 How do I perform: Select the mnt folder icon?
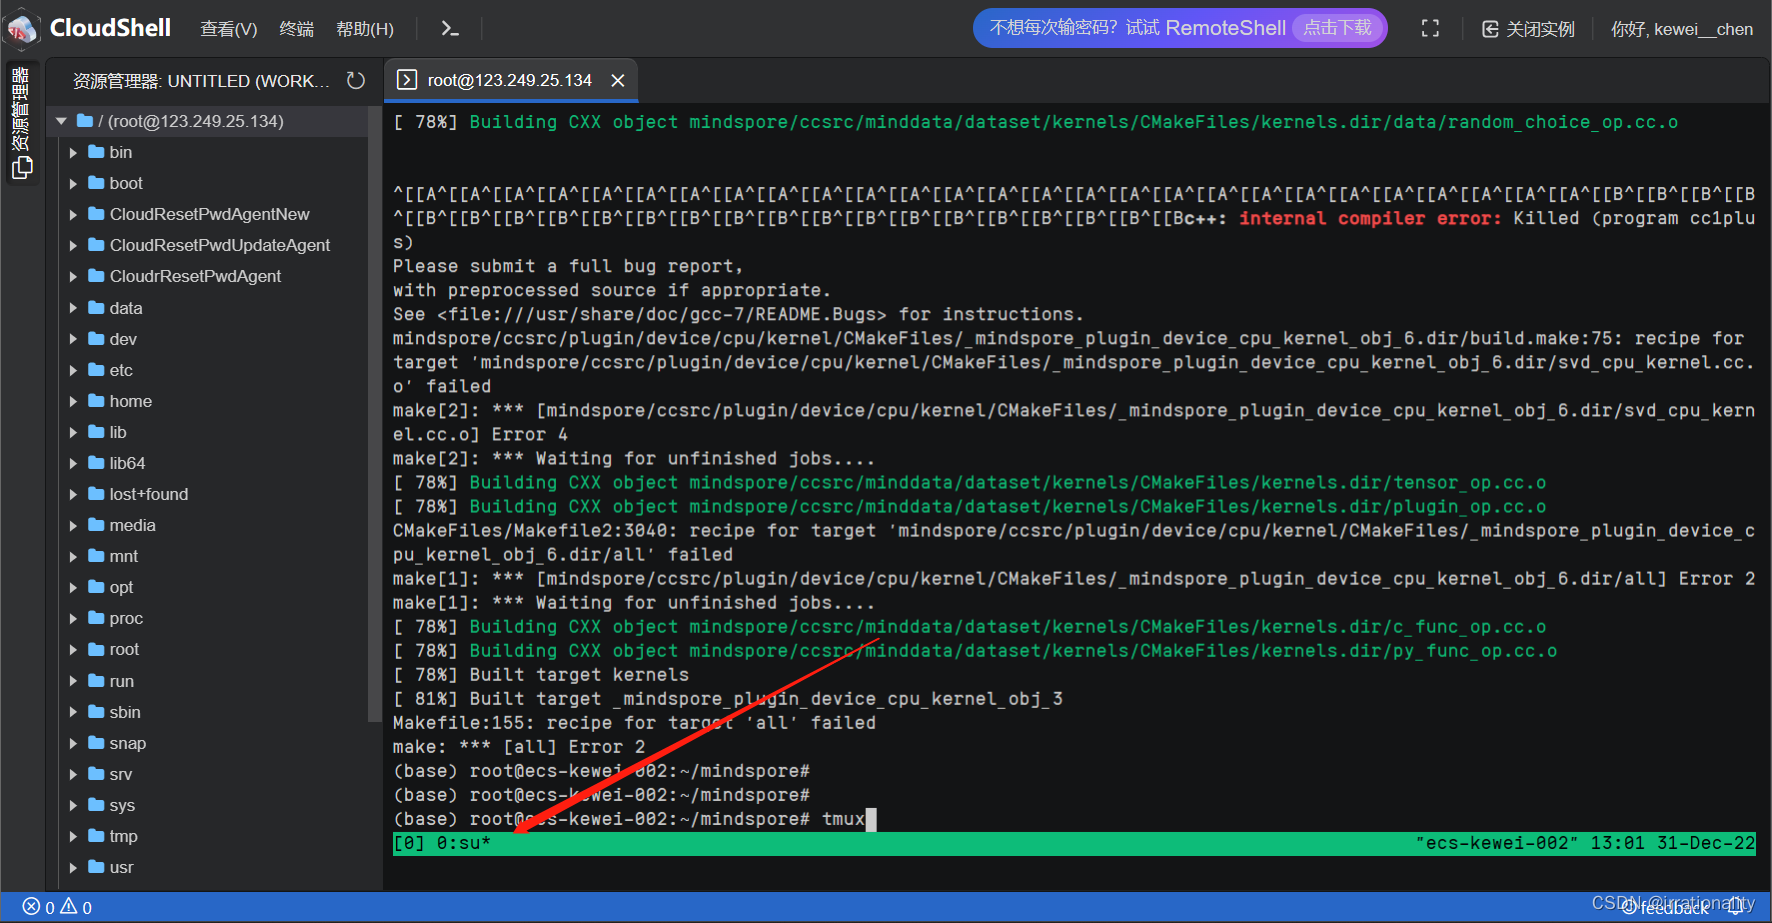coord(96,556)
